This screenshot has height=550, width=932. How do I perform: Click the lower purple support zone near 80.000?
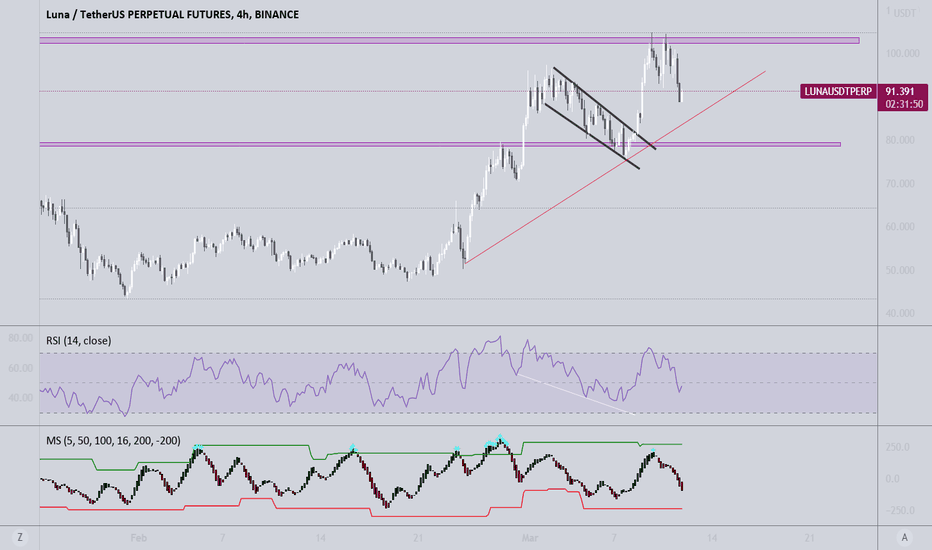click(x=440, y=144)
